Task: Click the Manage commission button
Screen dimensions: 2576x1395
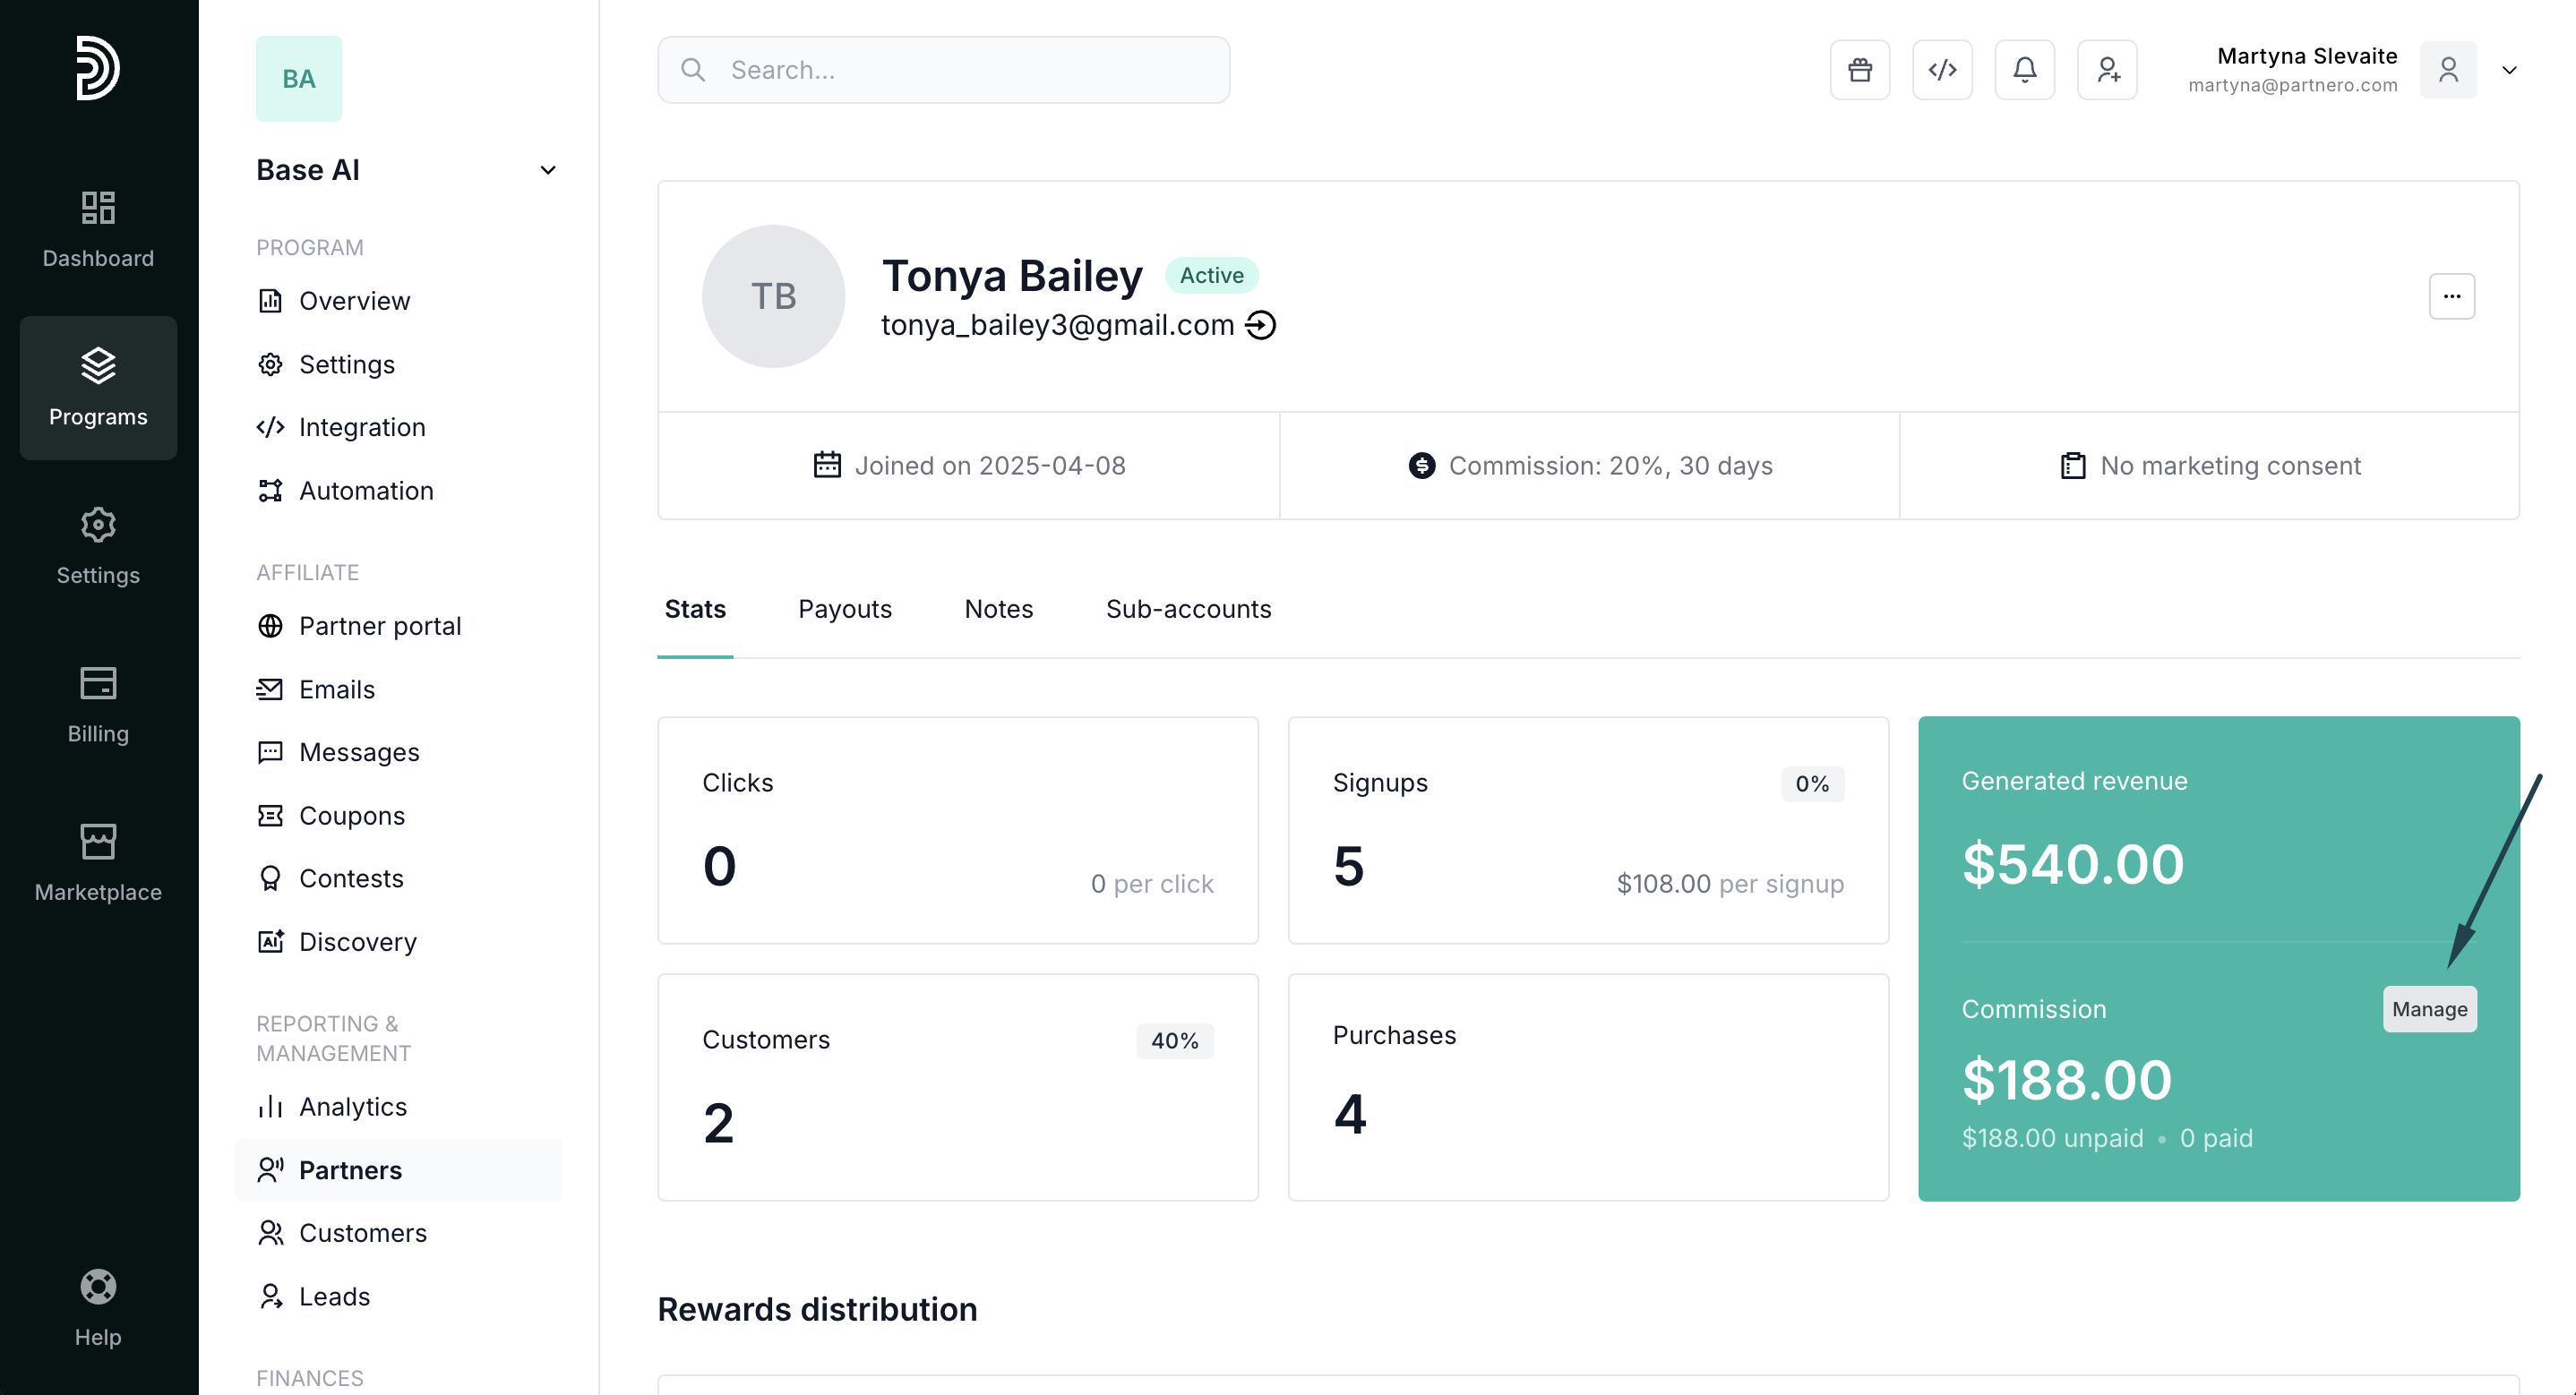Action: 2429,1009
